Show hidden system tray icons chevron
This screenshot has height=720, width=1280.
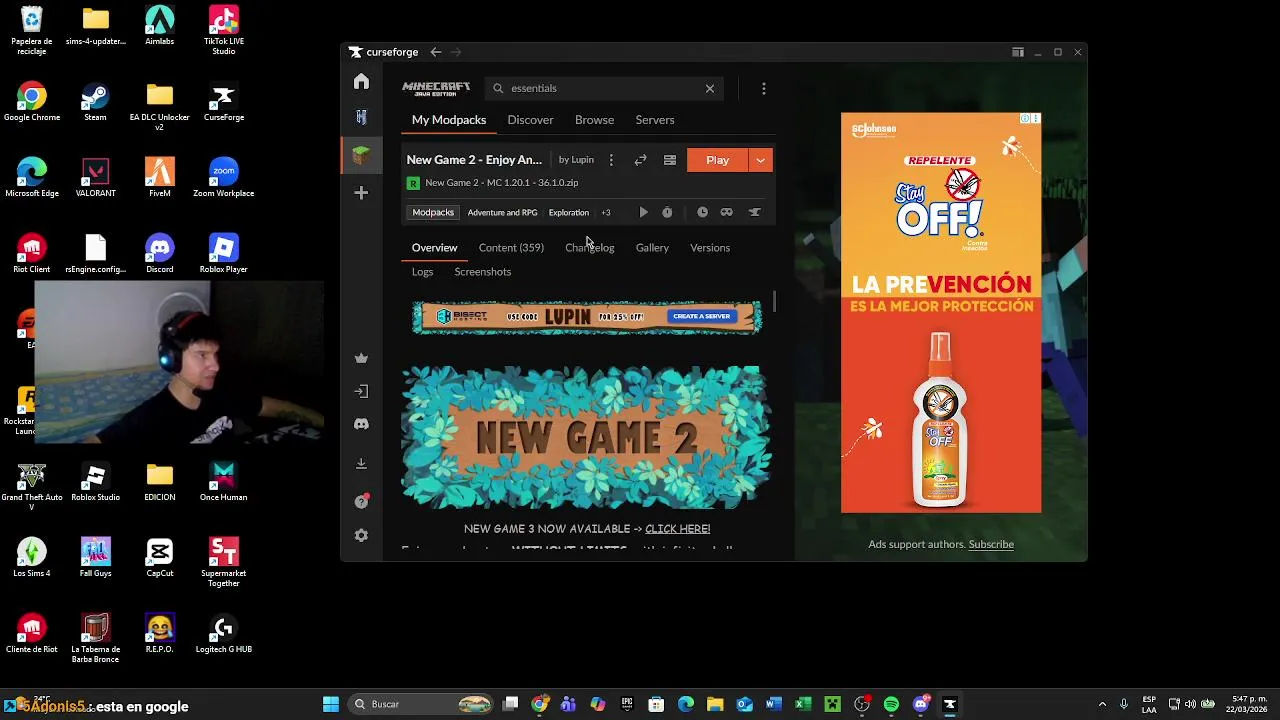[x=1102, y=704]
